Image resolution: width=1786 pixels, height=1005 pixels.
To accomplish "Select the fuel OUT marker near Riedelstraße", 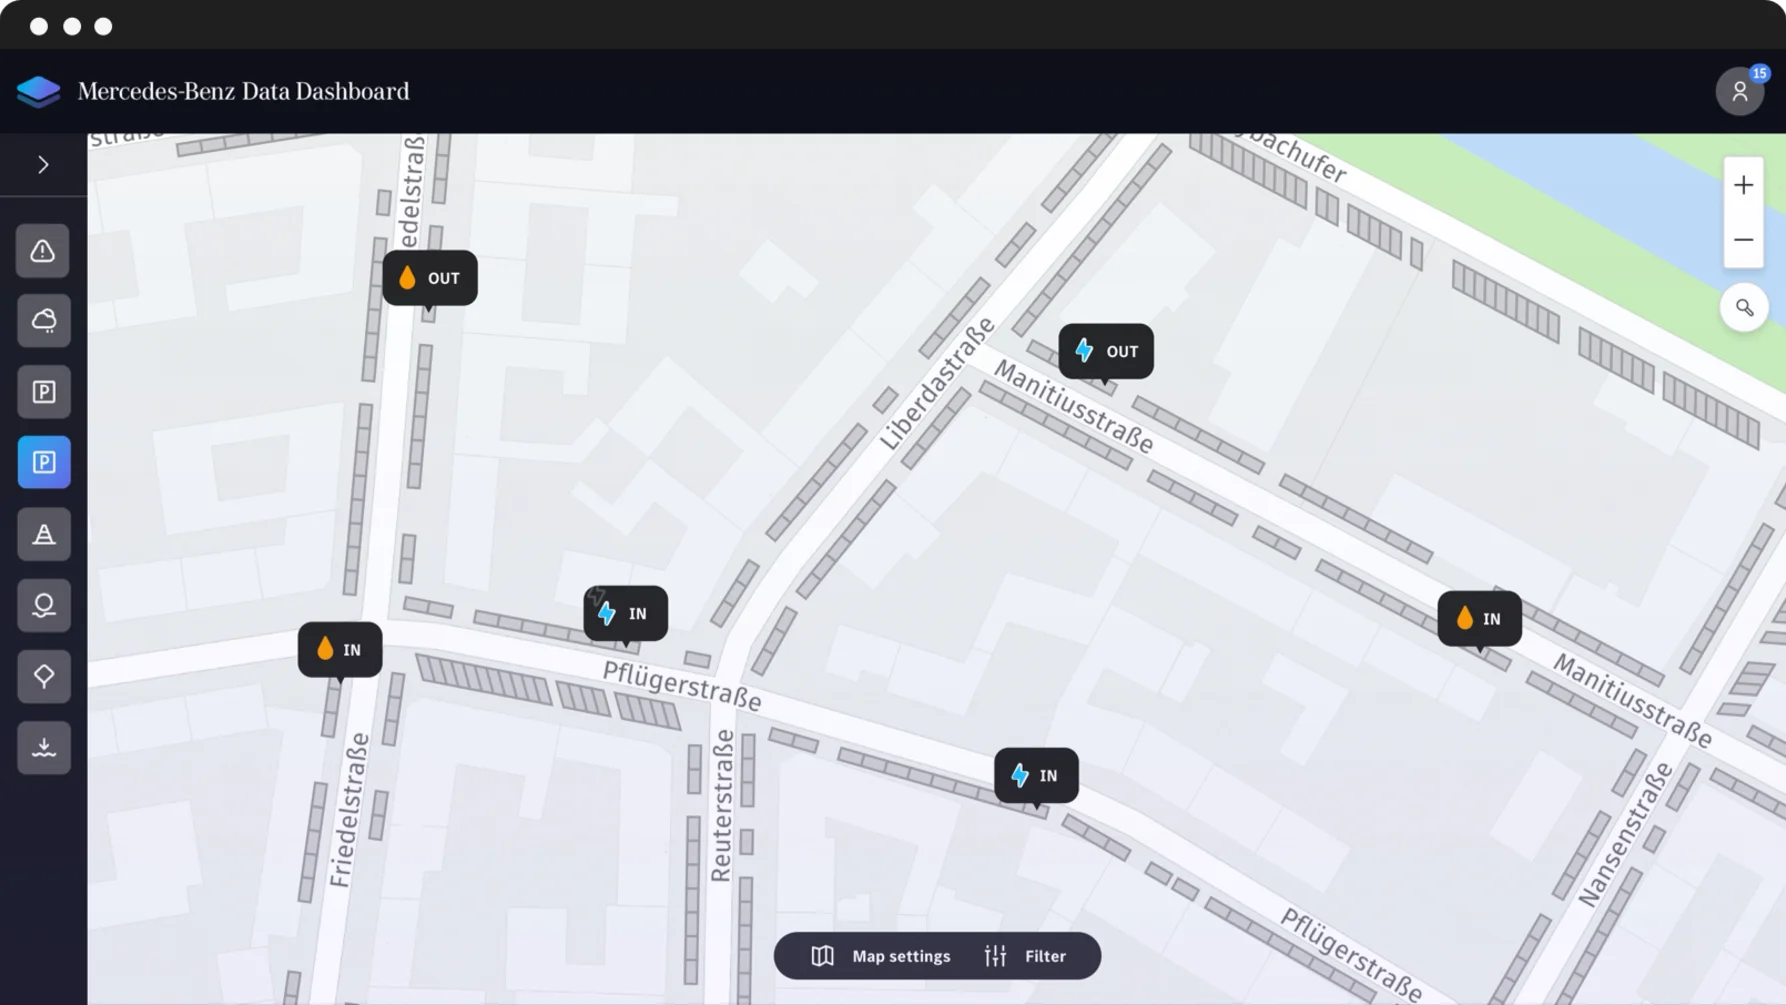I will click(x=429, y=278).
